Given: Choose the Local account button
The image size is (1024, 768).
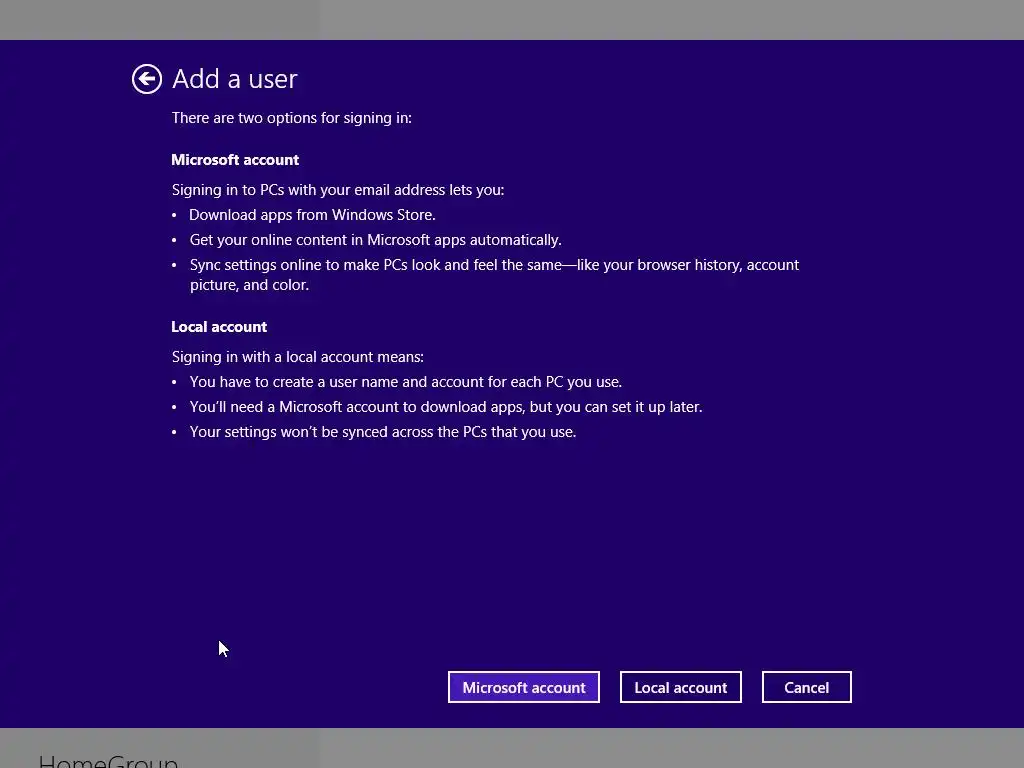Looking at the screenshot, I should coord(680,687).
